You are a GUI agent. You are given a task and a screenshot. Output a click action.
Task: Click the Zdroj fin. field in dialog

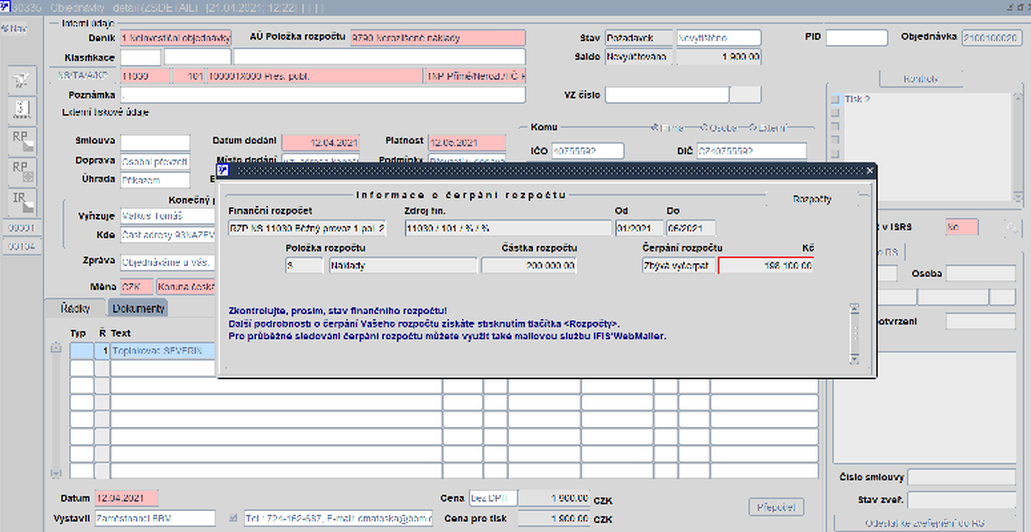508,228
